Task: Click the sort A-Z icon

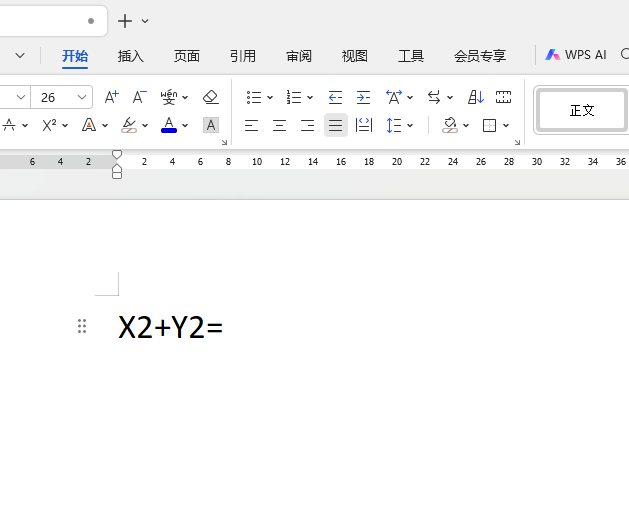Action: [476, 97]
